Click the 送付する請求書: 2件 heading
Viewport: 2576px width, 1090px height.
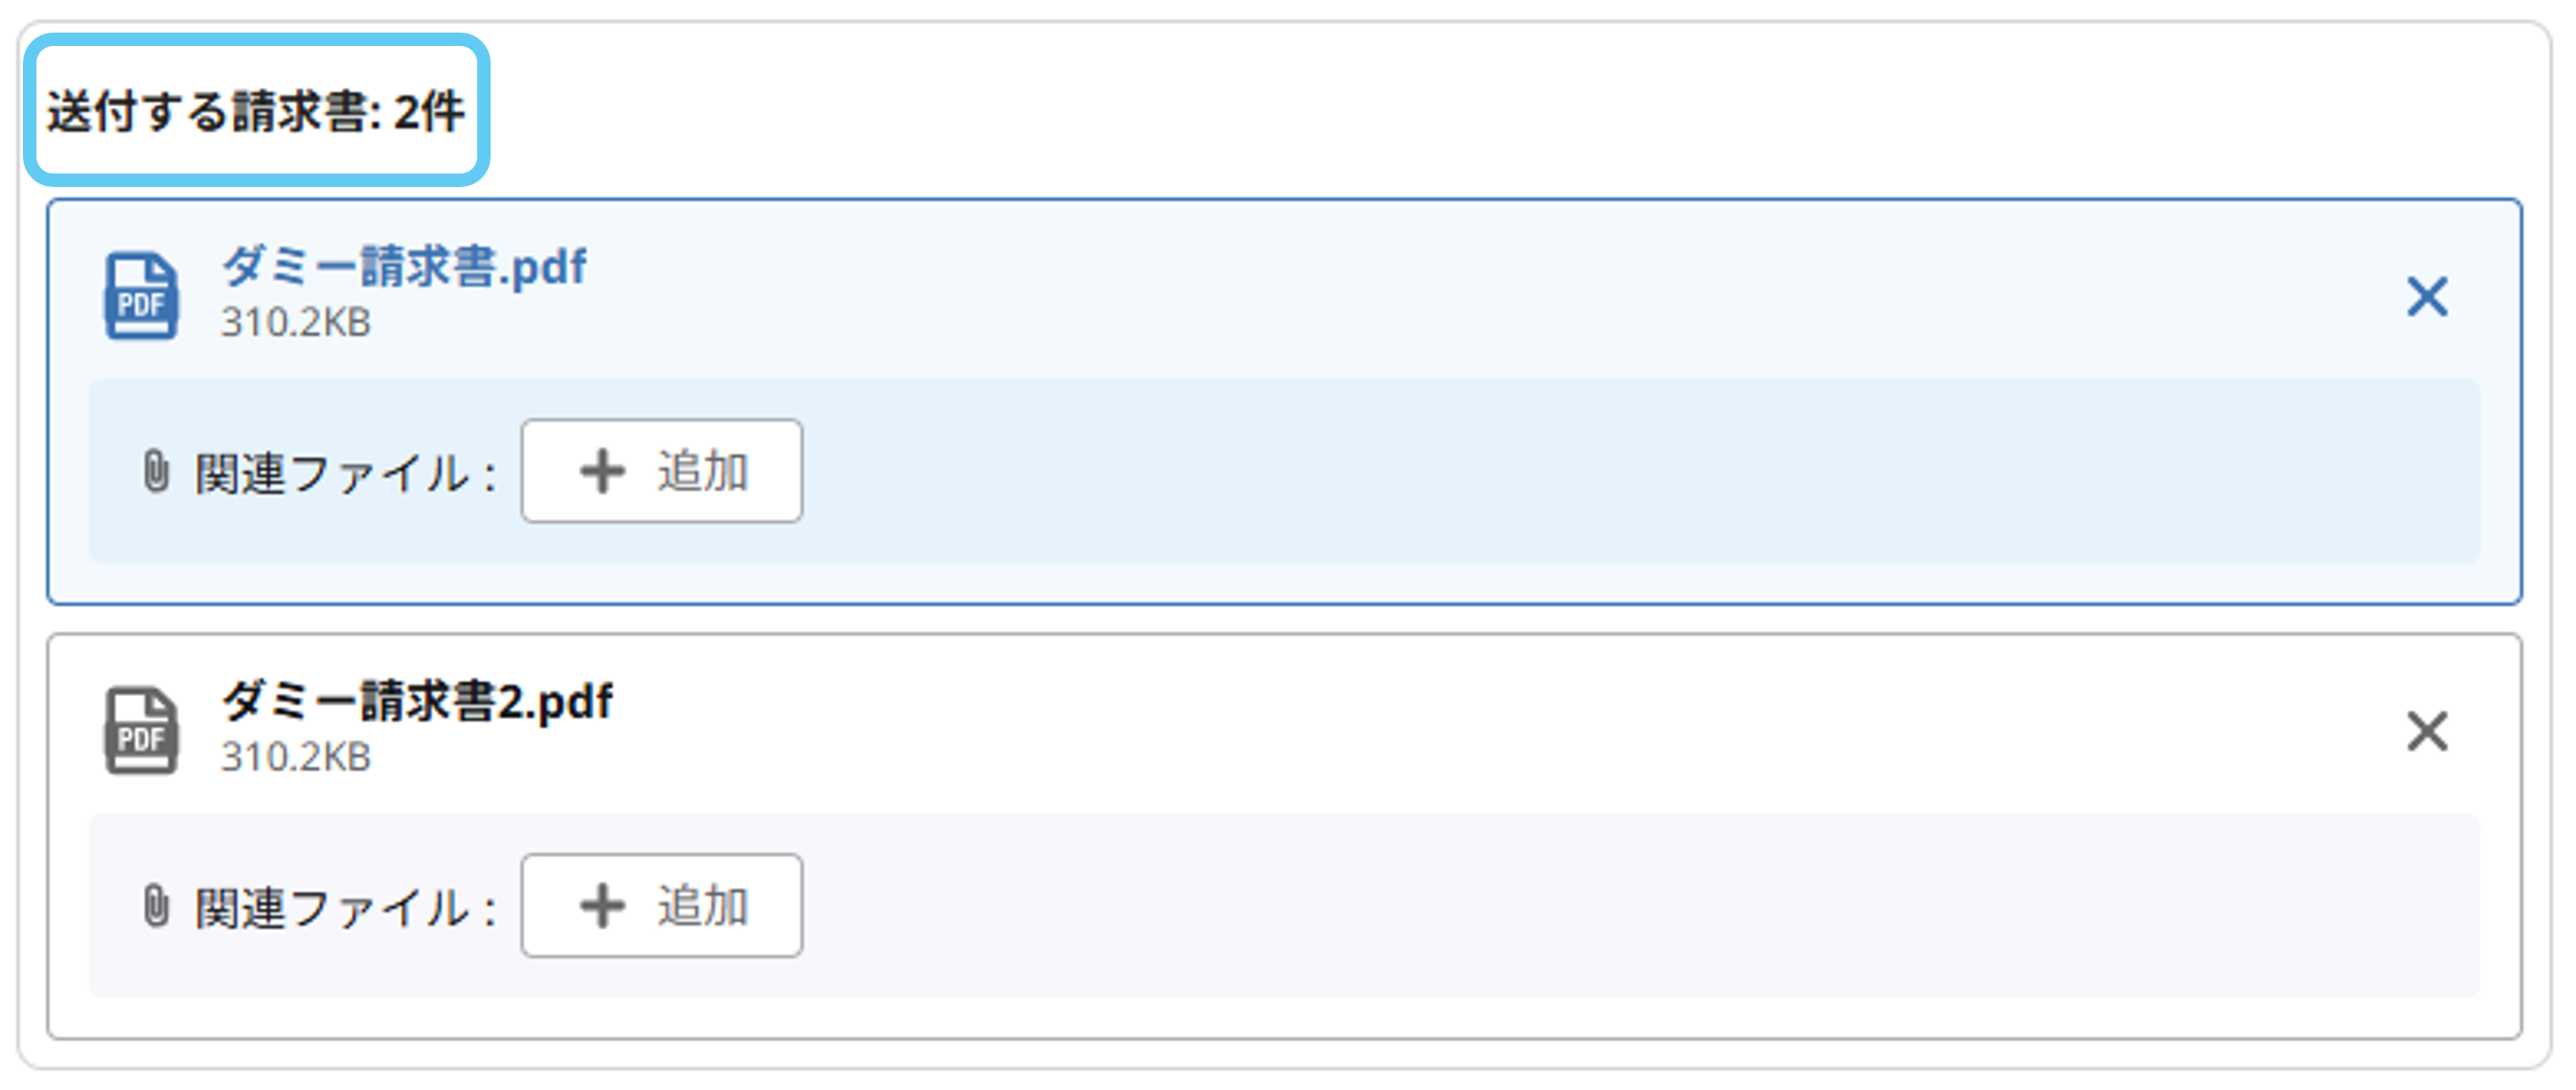tap(256, 111)
